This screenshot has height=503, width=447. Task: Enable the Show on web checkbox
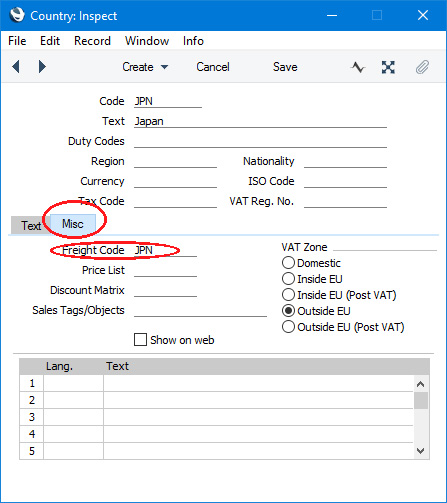[x=140, y=340]
